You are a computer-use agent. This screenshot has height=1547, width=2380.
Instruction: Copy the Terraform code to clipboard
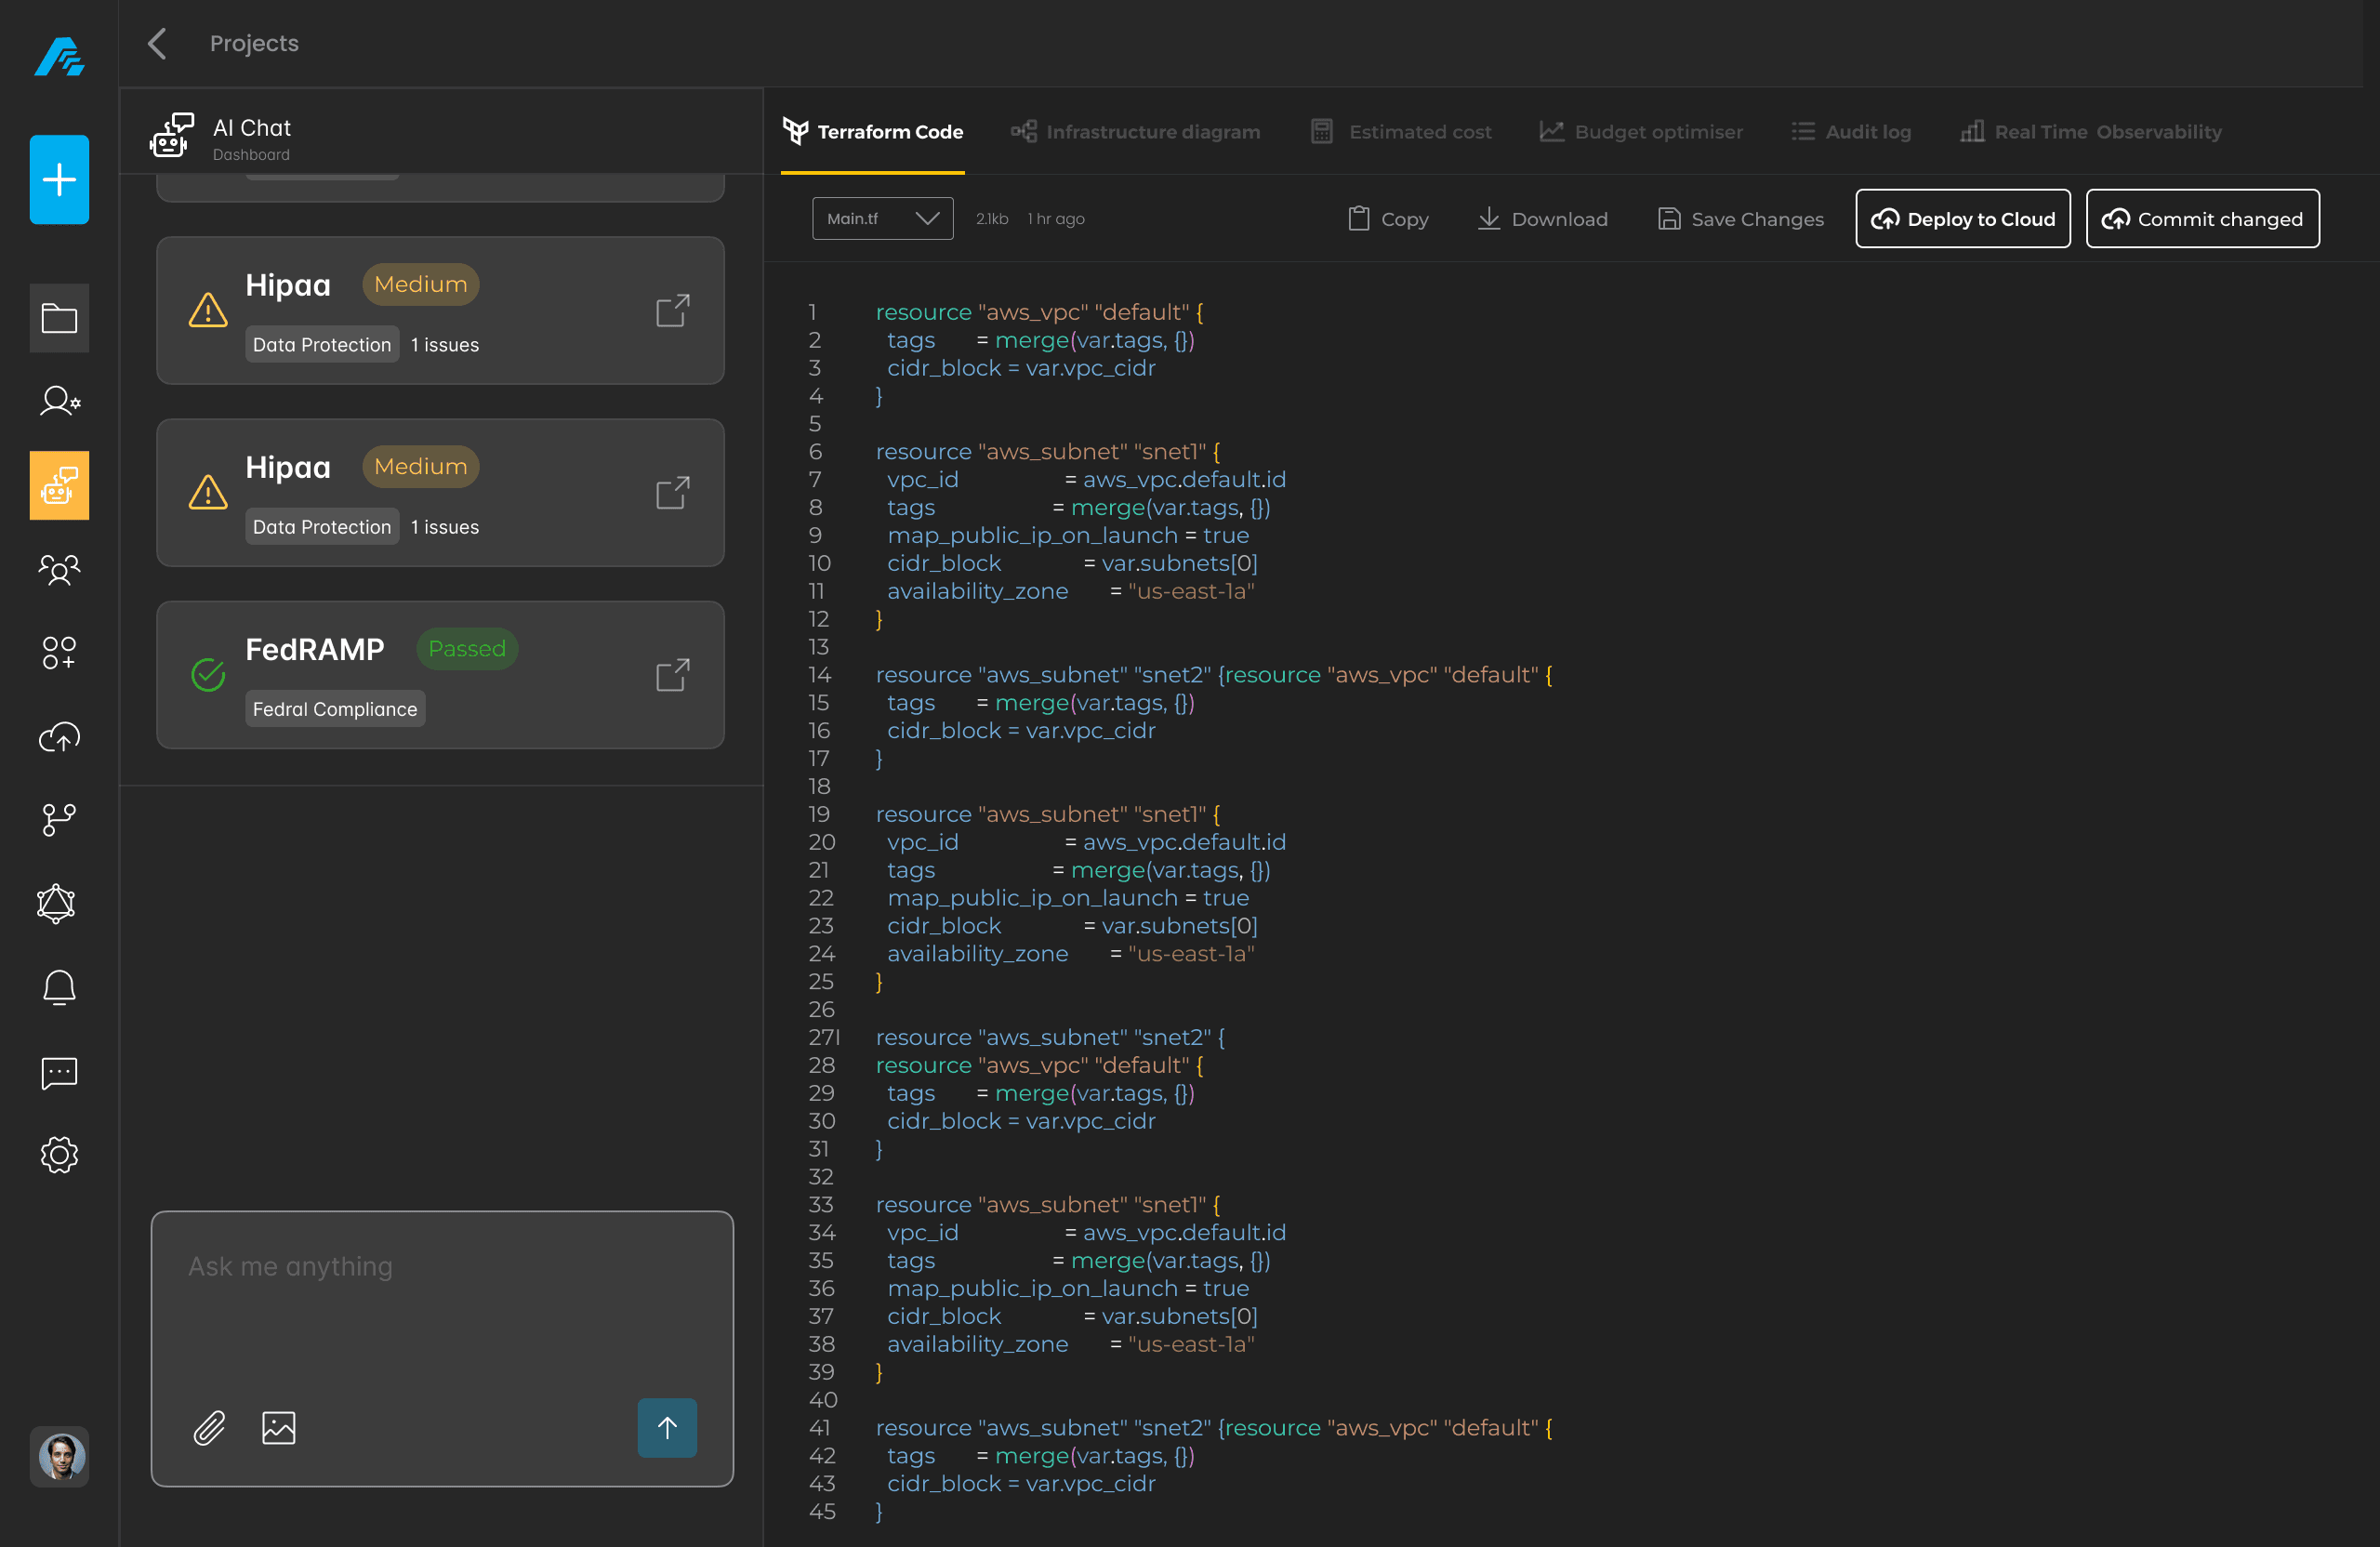(x=1387, y=218)
